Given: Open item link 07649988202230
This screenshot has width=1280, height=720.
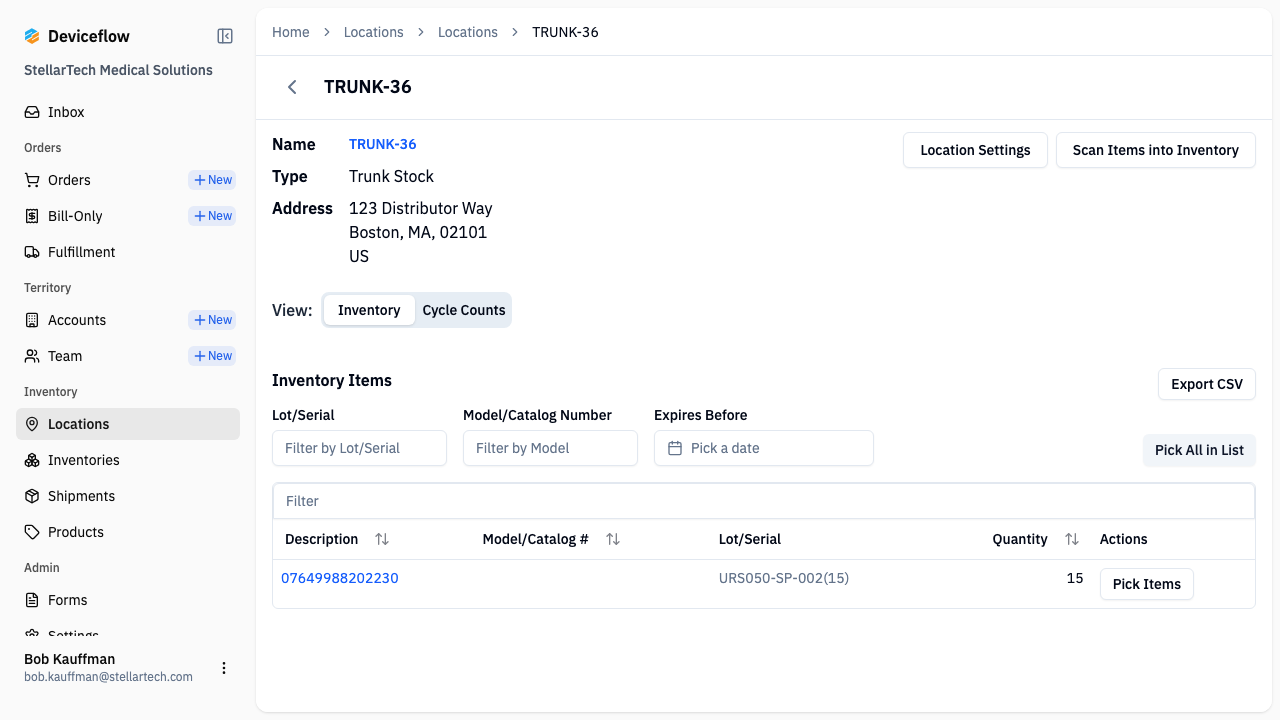Looking at the screenshot, I should (x=340, y=578).
